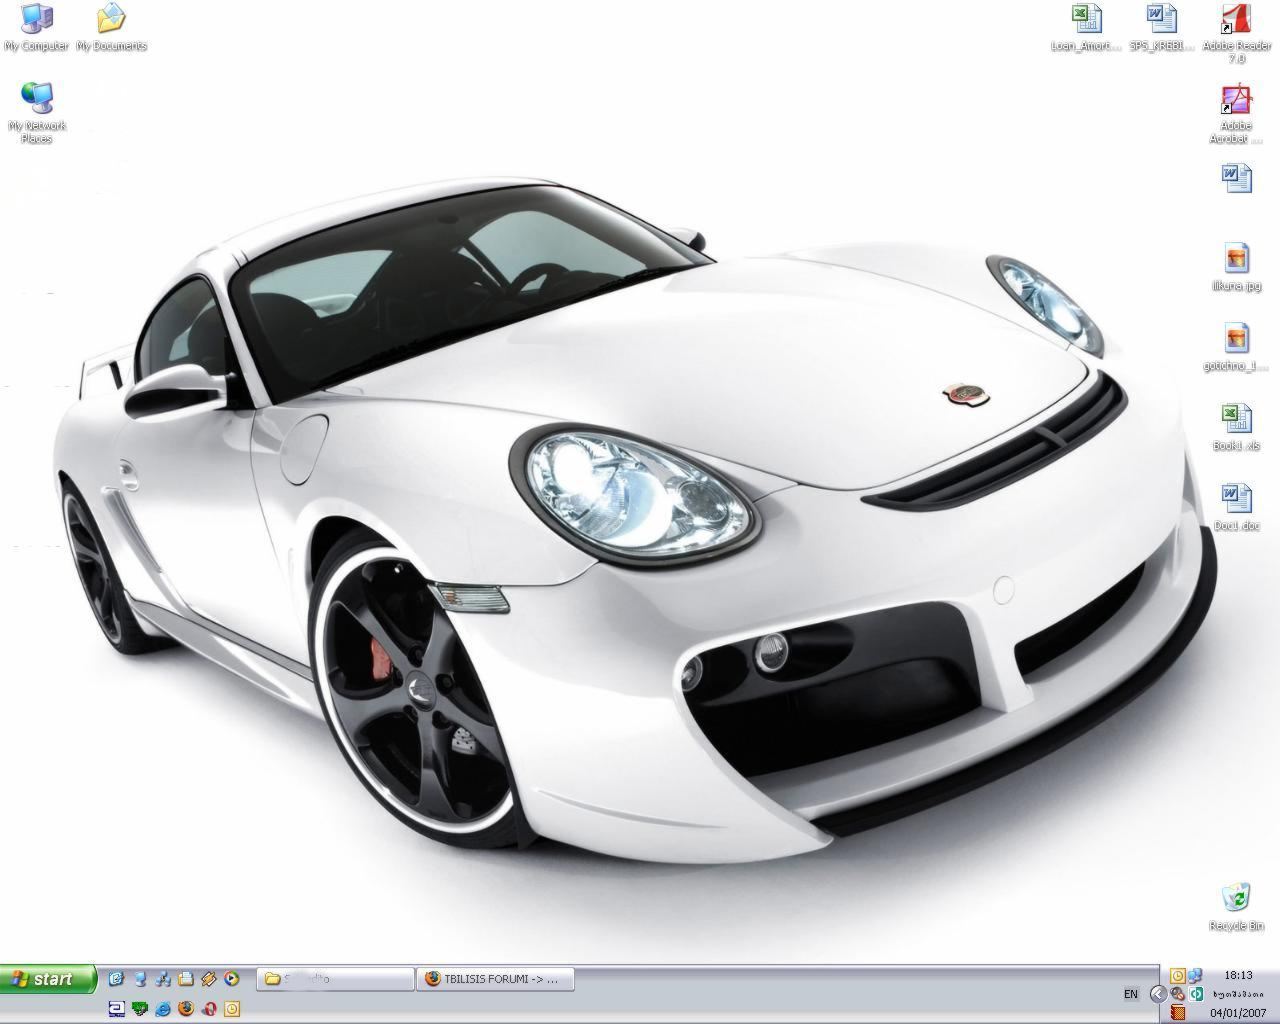Viewport: 1280px width, 1024px height.
Task: Launch Firefox from the Quick Launch bar
Action: tap(186, 1009)
